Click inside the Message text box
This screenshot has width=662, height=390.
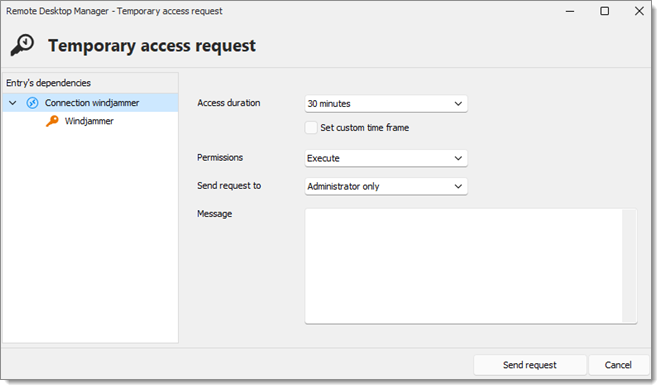(x=463, y=266)
